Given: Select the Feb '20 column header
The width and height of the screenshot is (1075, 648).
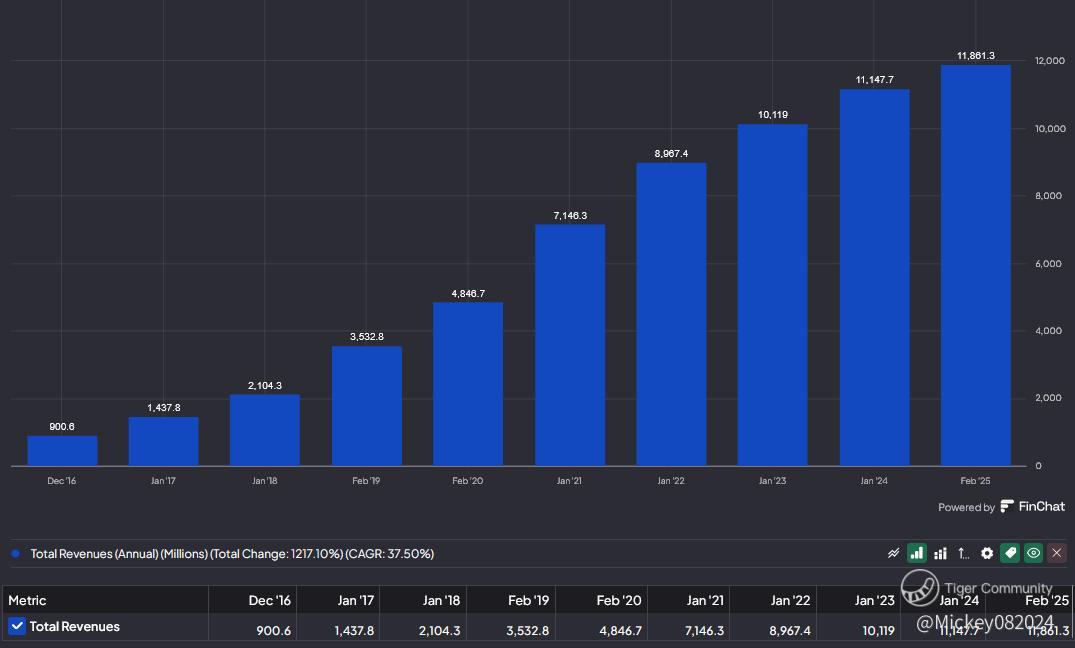Looking at the screenshot, I should pyautogui.click(x=620, y=600).
